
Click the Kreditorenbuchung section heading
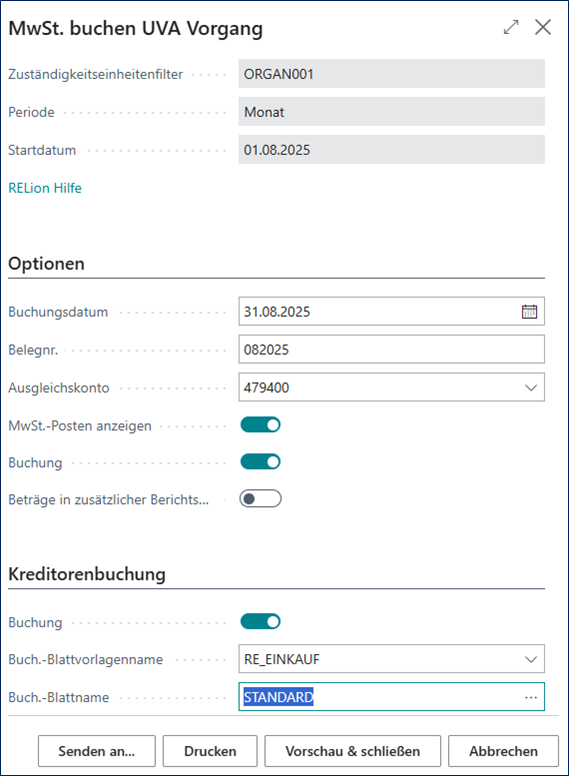coord(87,574)
